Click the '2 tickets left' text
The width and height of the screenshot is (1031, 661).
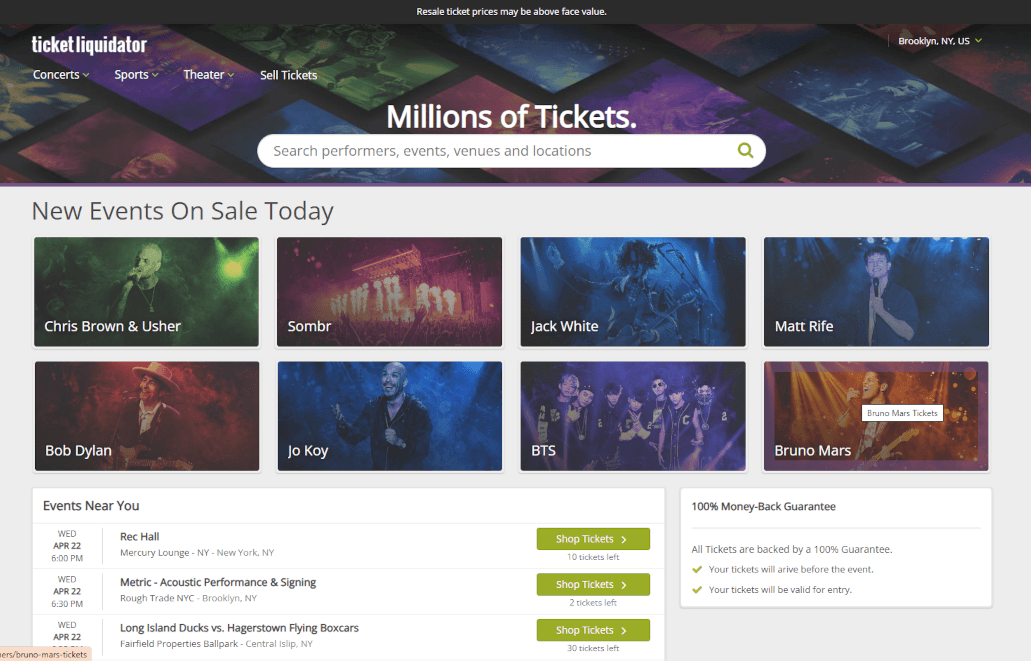593,602
